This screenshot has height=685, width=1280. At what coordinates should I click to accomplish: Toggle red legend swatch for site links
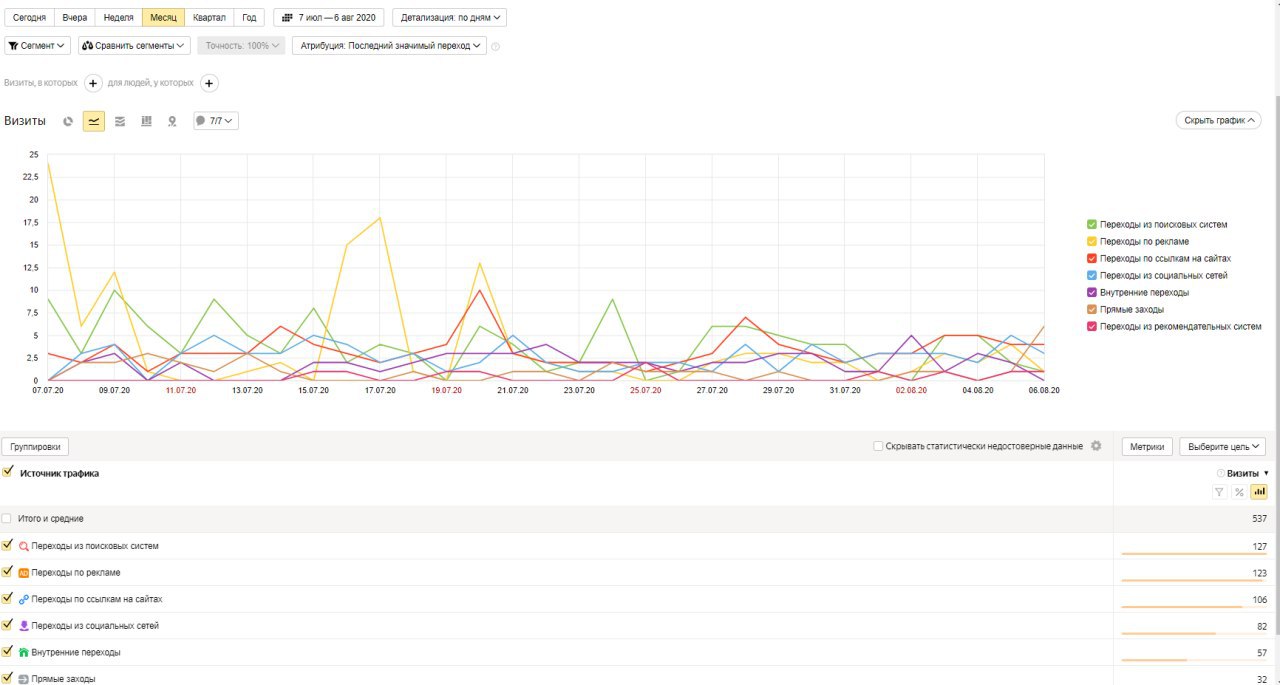coord(1092,258)
